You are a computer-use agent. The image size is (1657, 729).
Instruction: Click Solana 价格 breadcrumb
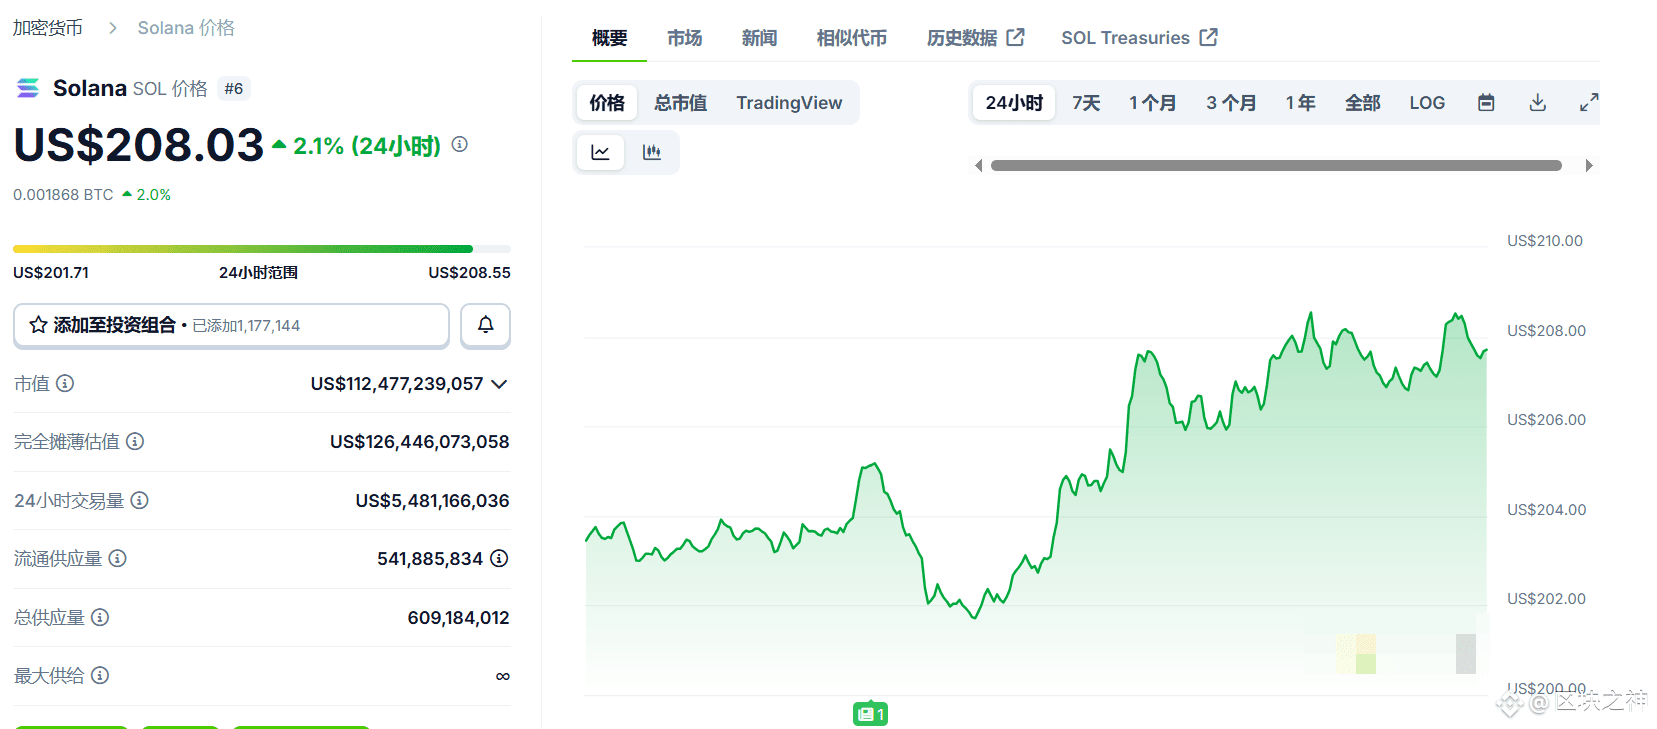tap(186, 28)
